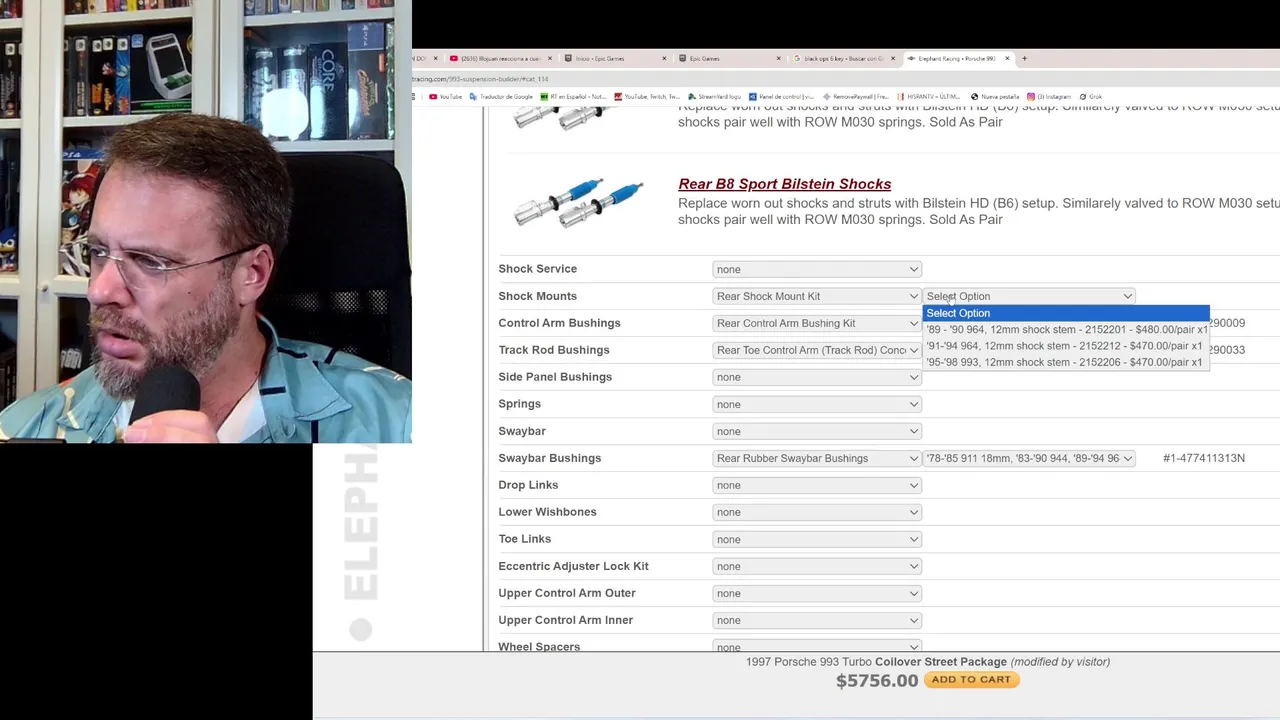Open the Lower Wishbones dropdown

[816, 512]
